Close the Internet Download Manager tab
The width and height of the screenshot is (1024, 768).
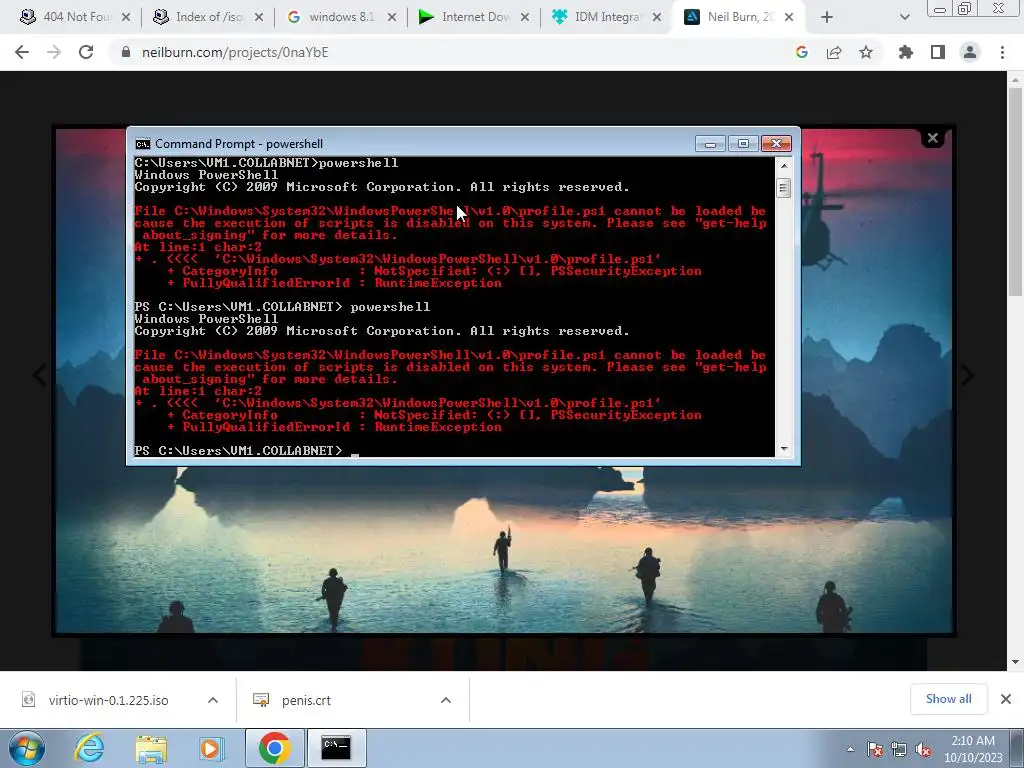[x=524, y=18]
